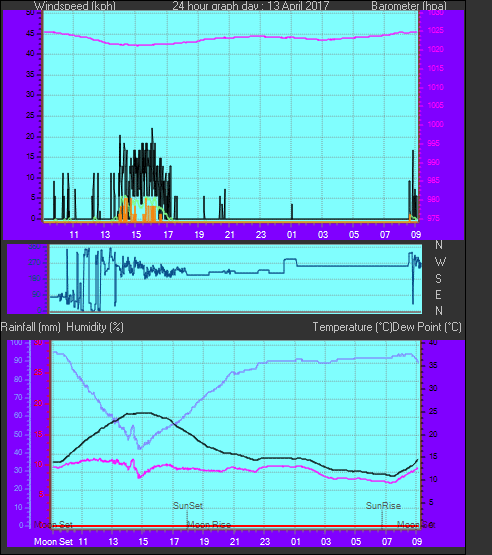This screenshot has height=555, width=492.
Task: Click the W wind direction letter
Action: (x=440, y=262)
